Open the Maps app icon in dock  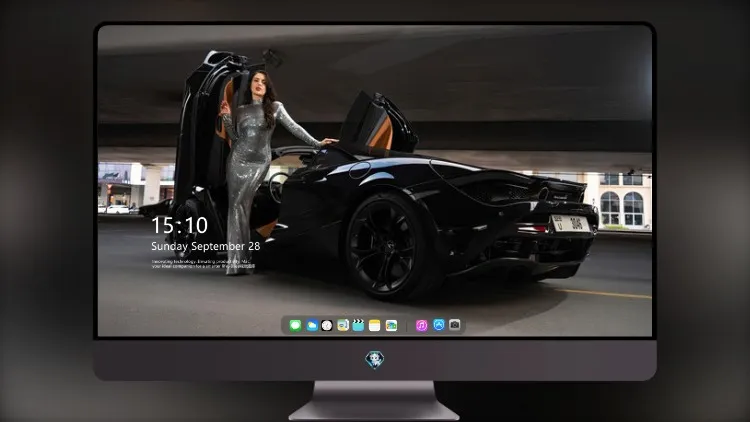[x=342, y=325]
